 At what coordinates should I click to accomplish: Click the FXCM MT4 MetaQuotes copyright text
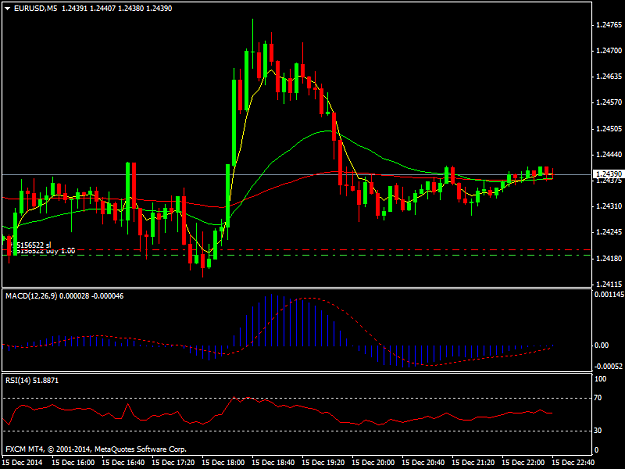(96, 449)
